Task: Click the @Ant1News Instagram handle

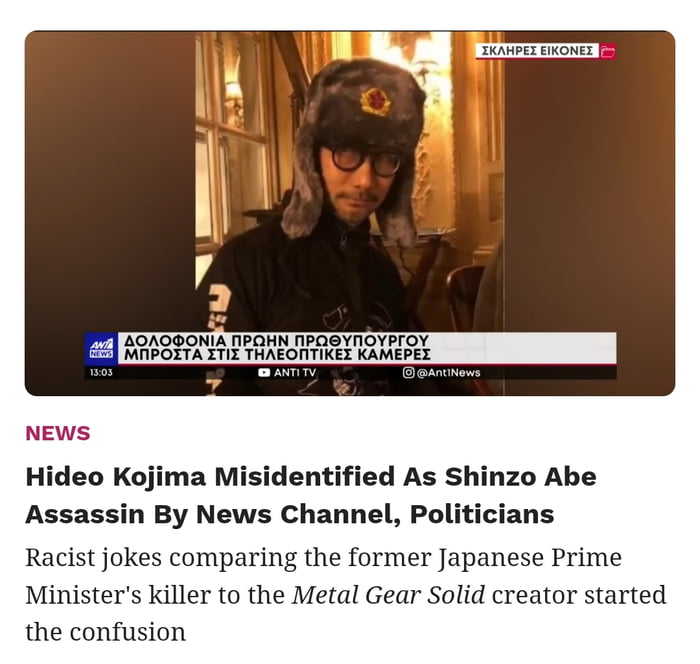Action: pos(448,372)
